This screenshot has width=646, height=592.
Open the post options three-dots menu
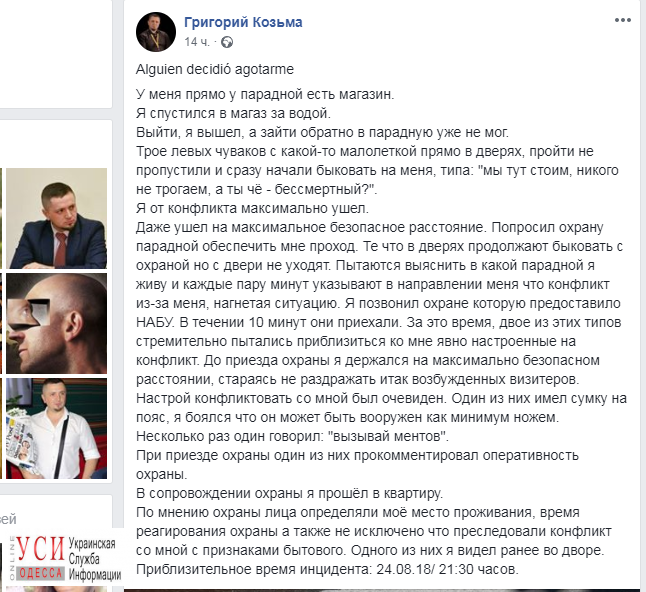(623, 20)
